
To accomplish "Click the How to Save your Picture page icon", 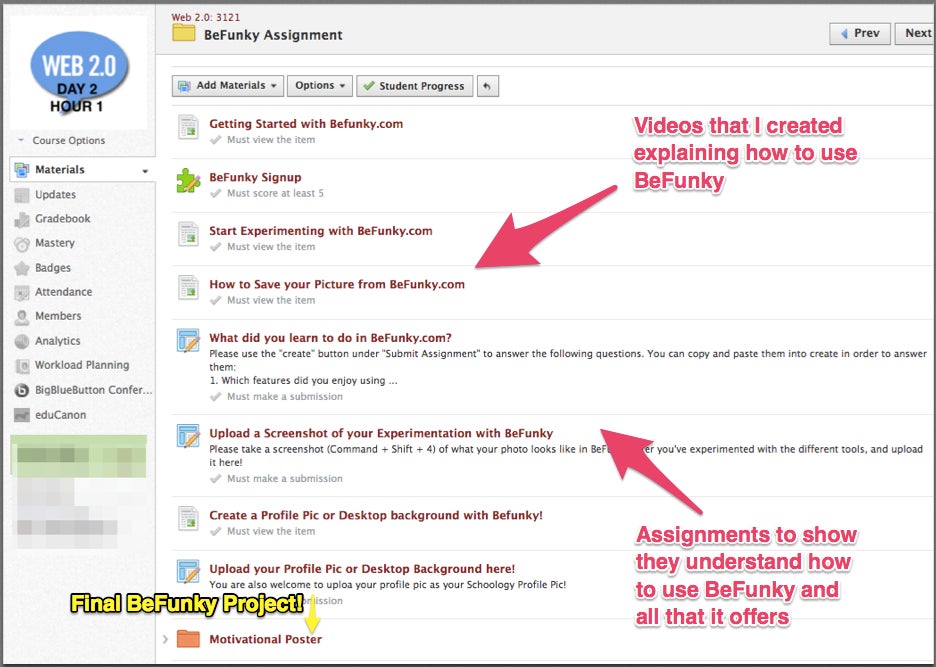I will click(x=189, y=288).
